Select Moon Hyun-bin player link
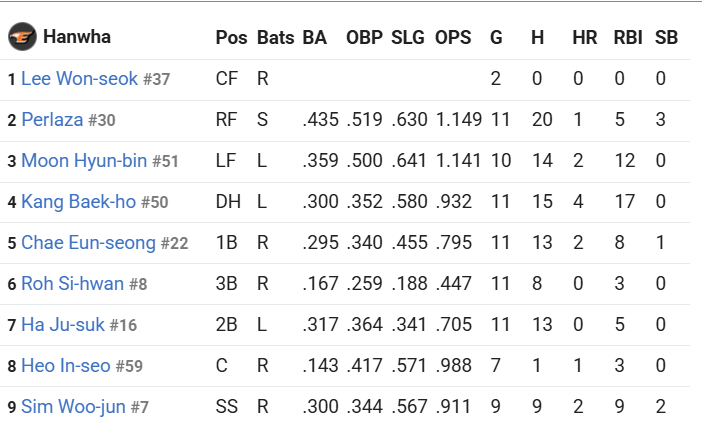702x427 pixels. click(84, 160)
